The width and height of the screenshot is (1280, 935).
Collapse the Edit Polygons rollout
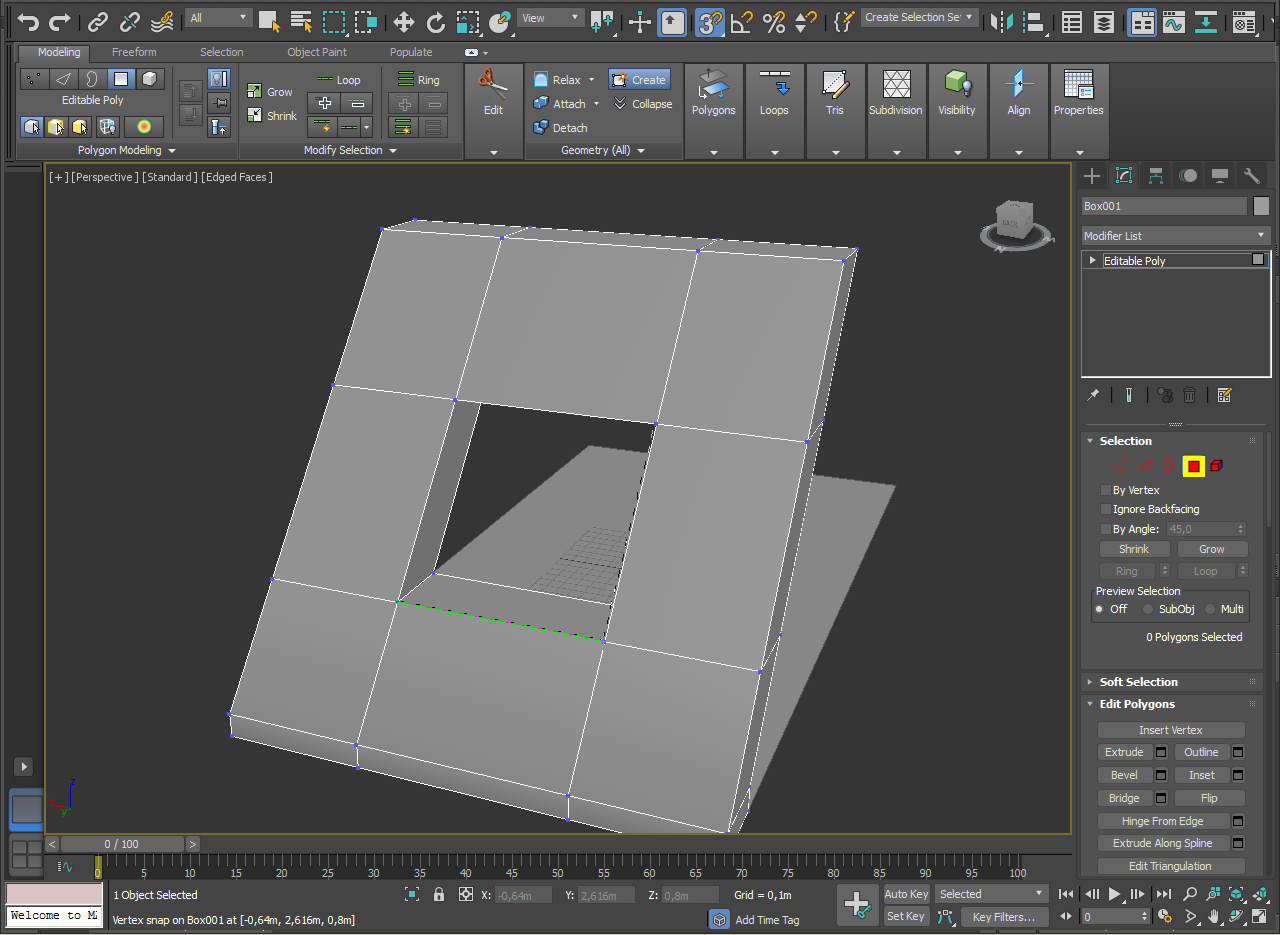(x=1136, y=704)
